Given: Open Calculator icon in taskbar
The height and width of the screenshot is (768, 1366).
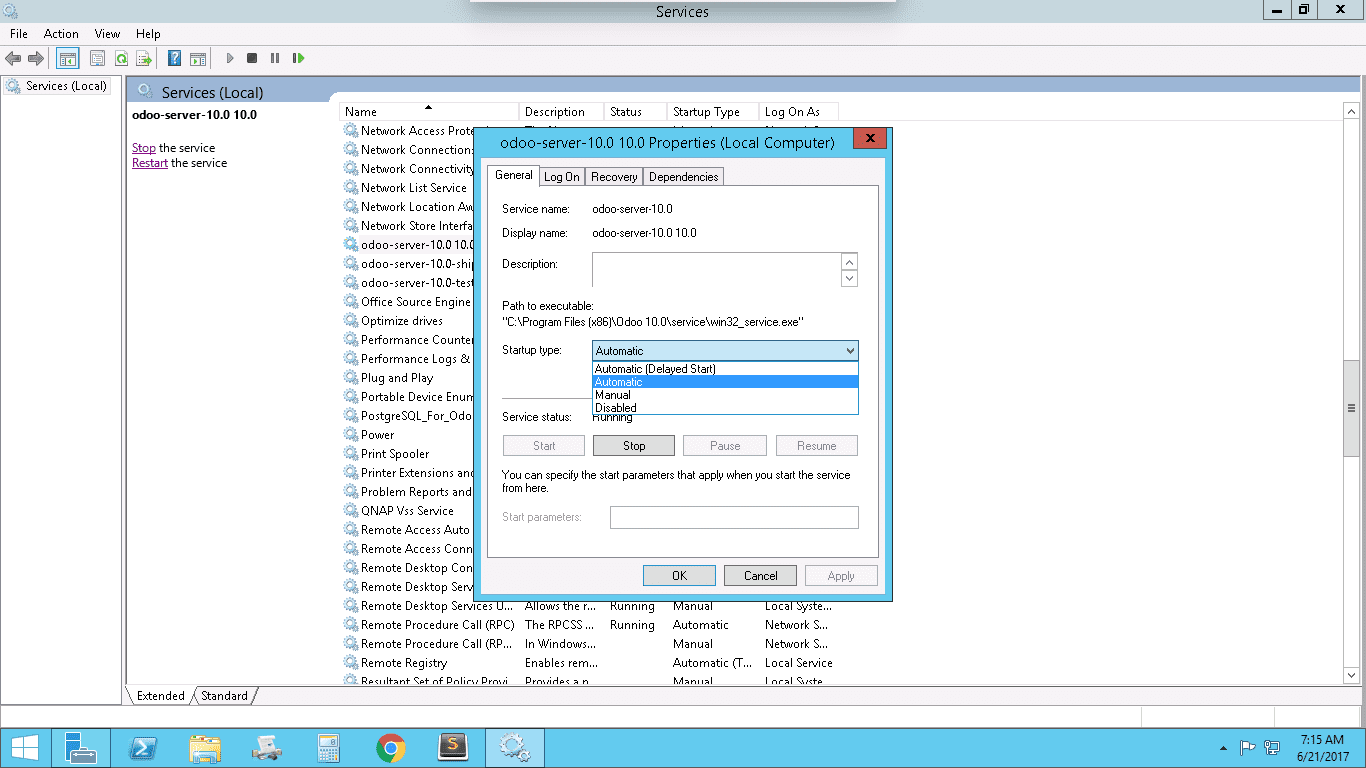Looking at the screenshot, I should tap(329, 748).
